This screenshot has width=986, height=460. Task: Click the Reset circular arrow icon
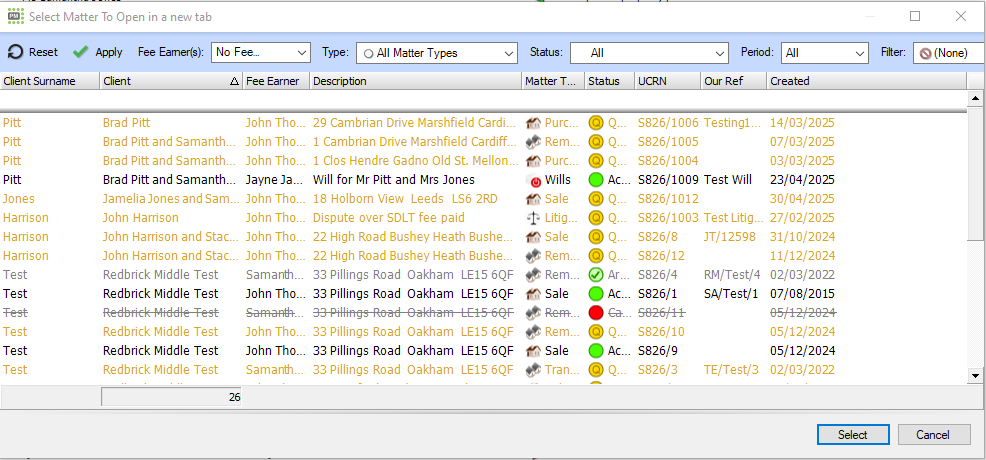(15, 52)
